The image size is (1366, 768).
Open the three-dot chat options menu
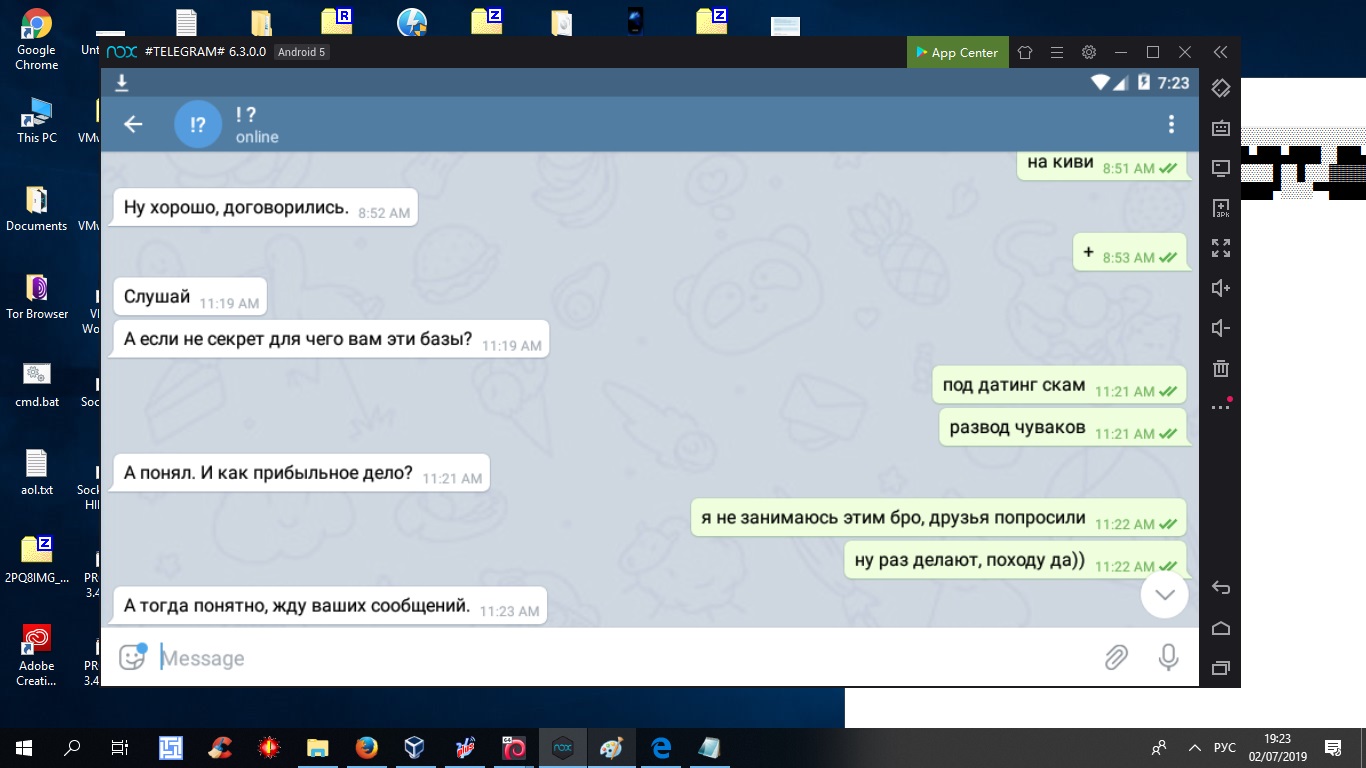(x=1171, y=124)
